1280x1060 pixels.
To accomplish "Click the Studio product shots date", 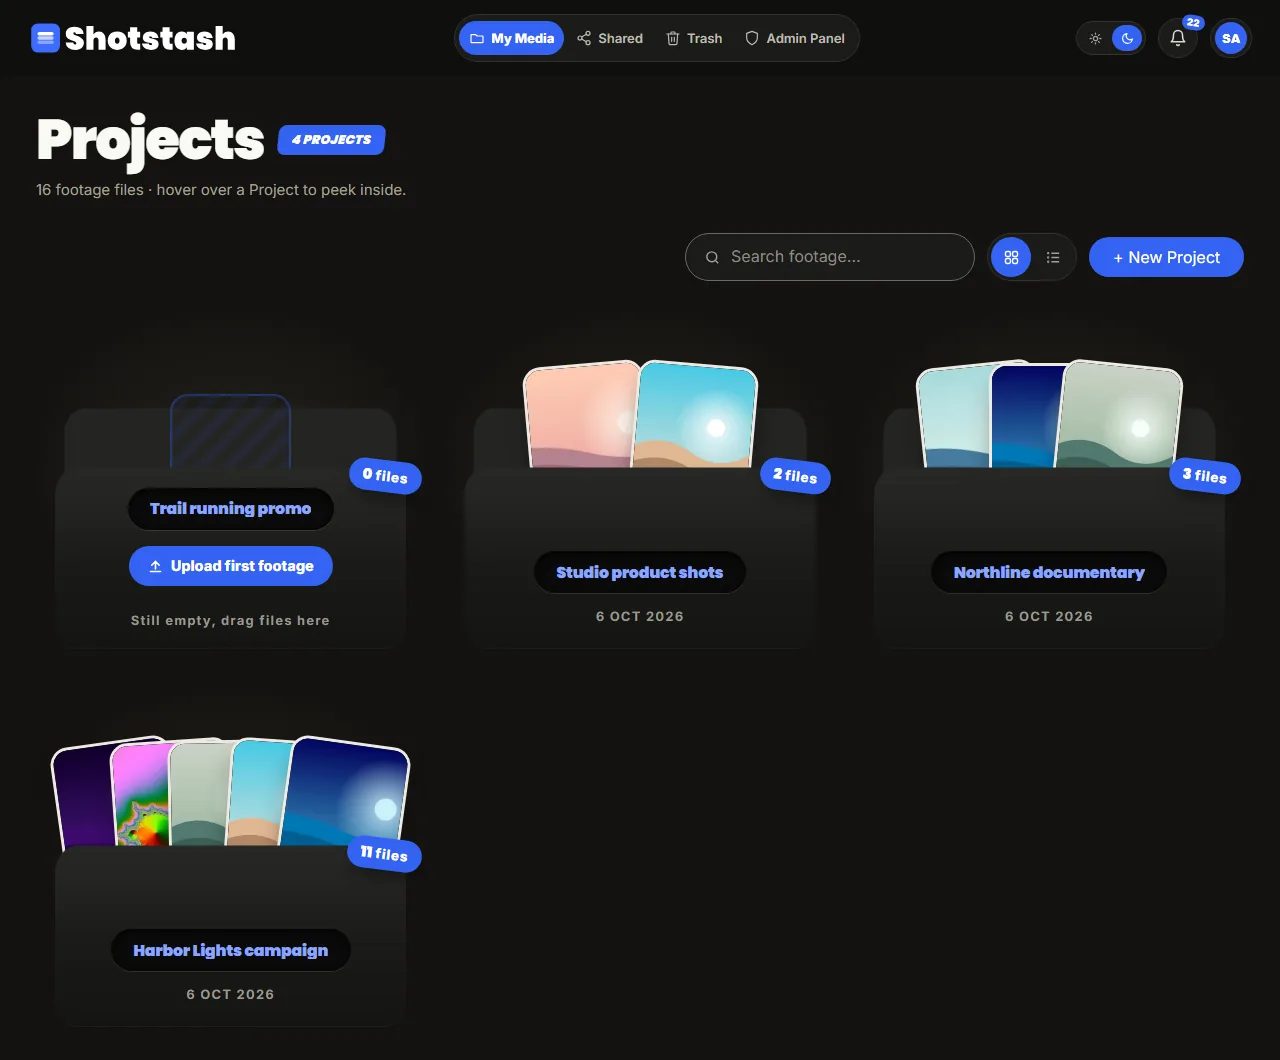I will 640,617.
